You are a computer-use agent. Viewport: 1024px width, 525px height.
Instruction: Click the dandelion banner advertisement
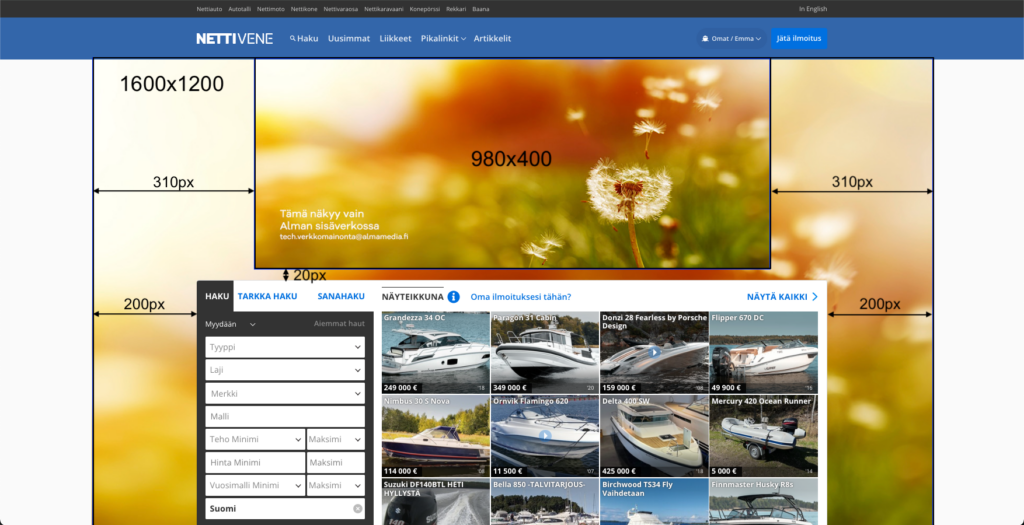[x=512, y=163]
